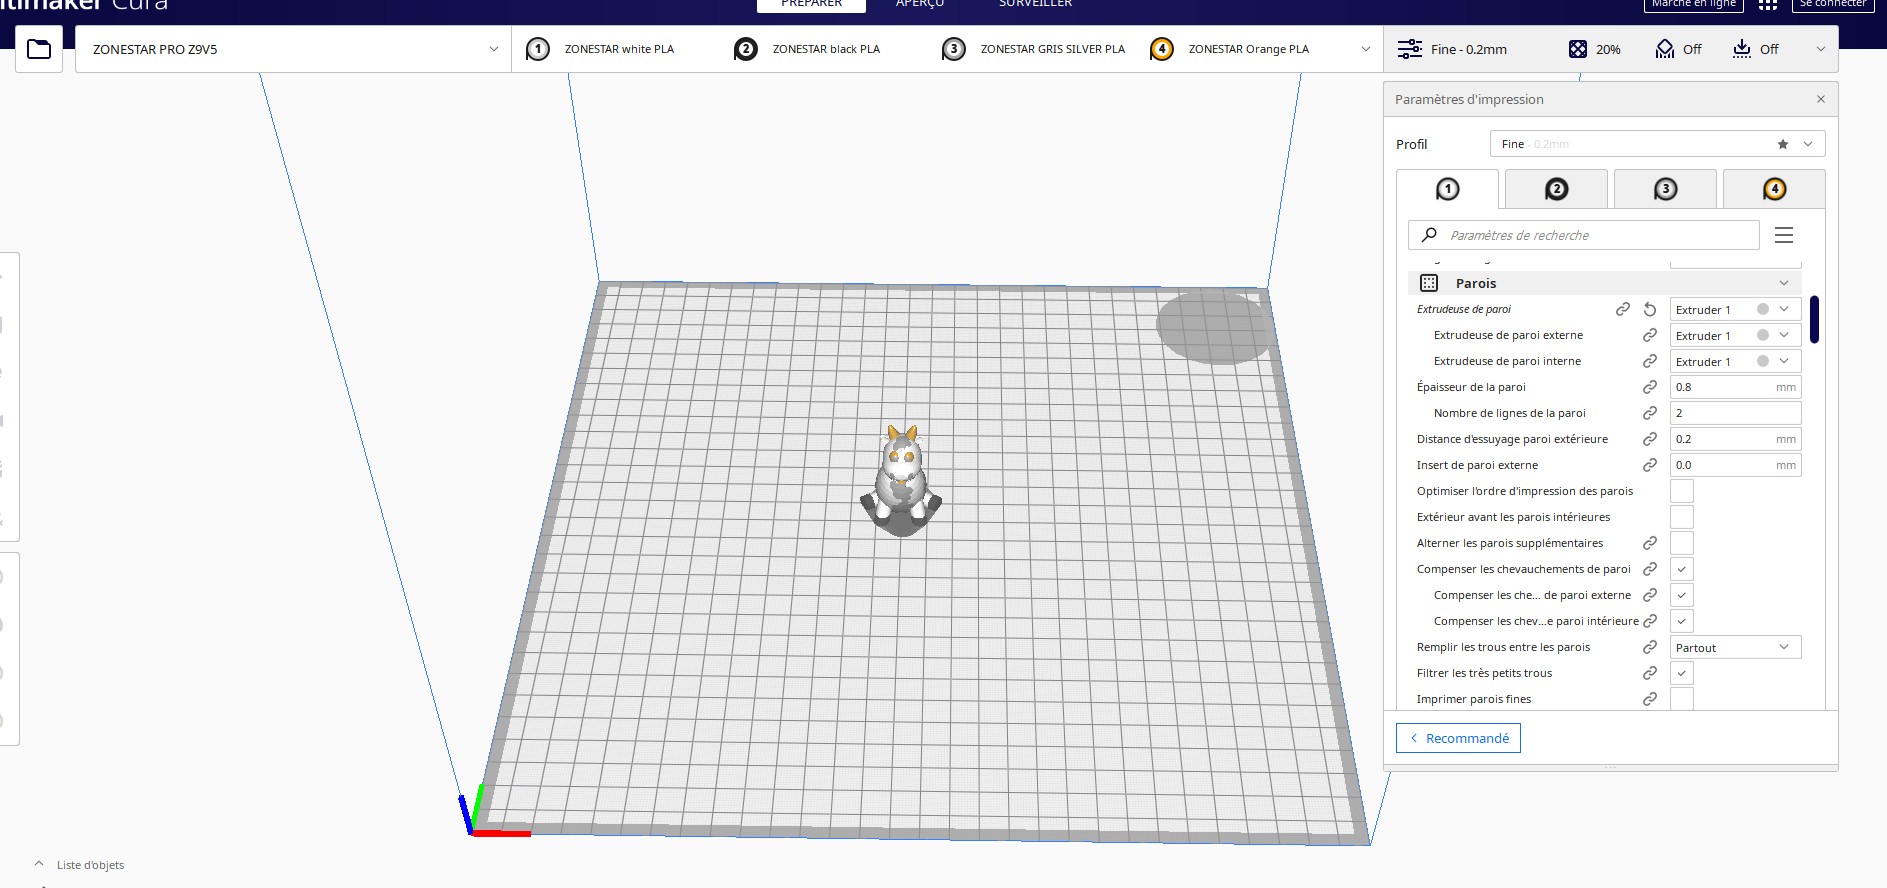Click the Se connecter button
The width and height of the screenshot is (1887, 888).
click(x=1833, y=5)
